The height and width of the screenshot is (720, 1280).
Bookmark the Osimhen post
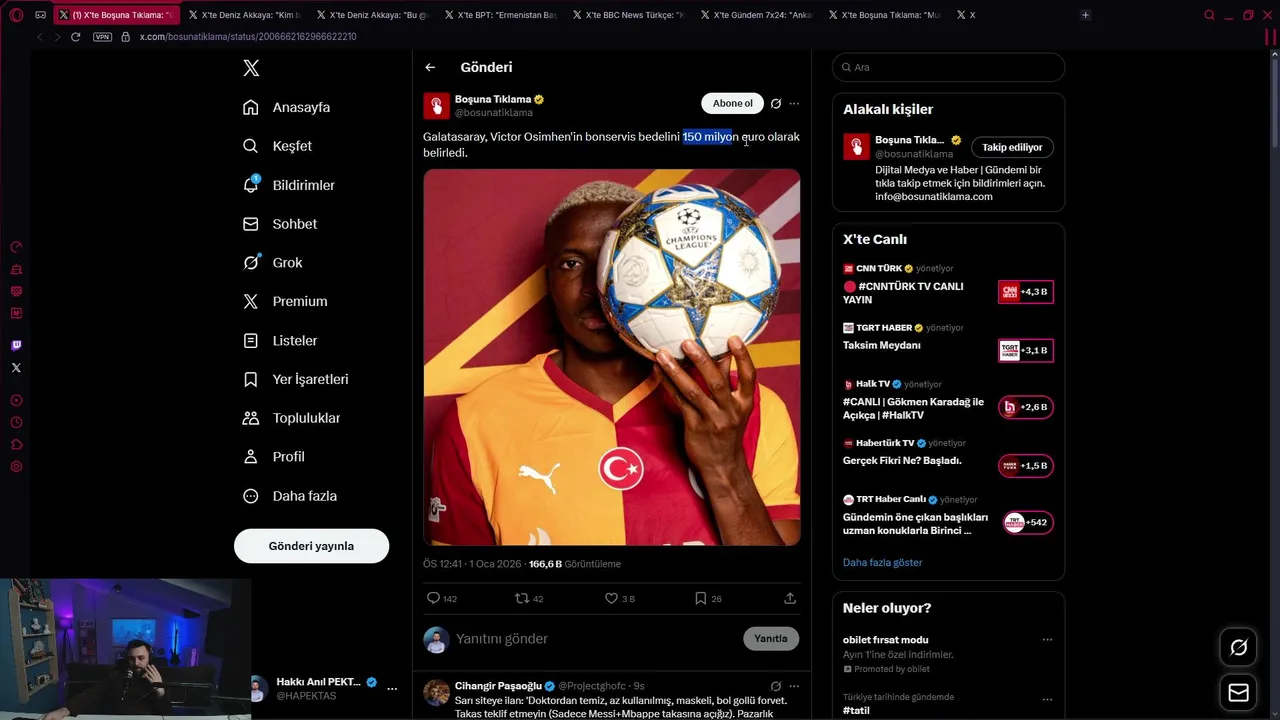pyautogui.click(x=700, y=598)
